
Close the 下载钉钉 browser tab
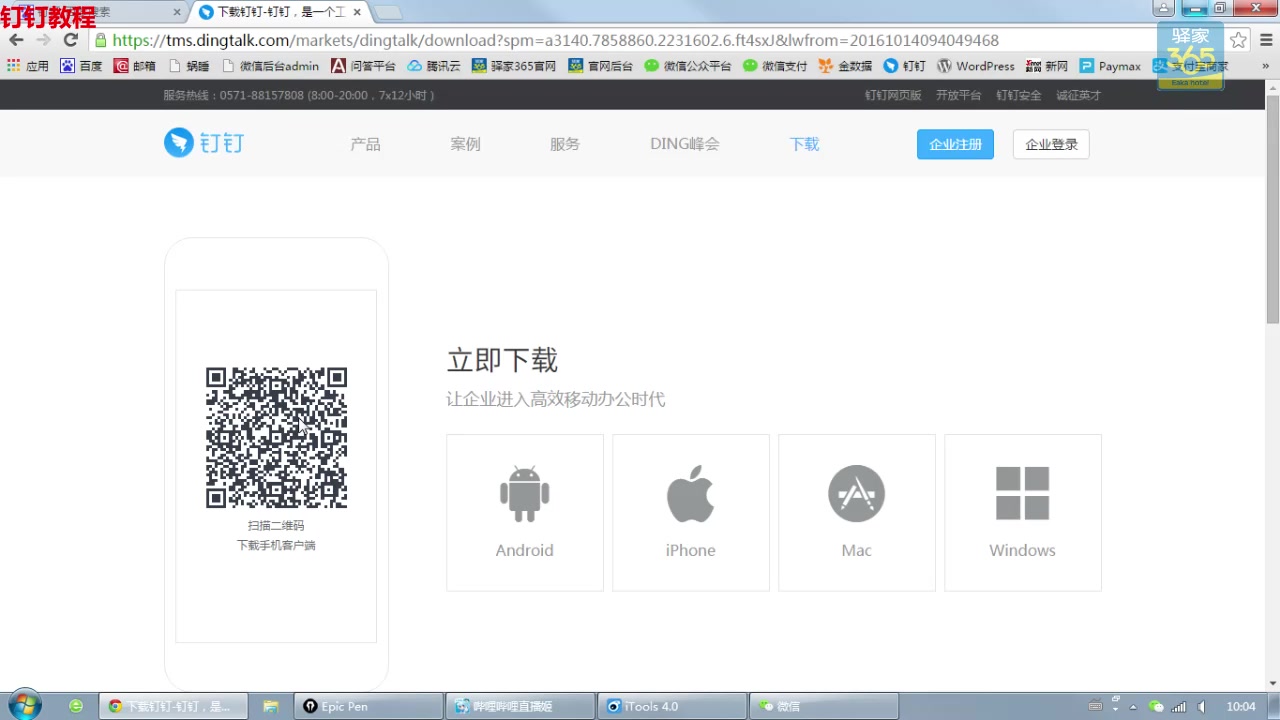pos(357,12)
